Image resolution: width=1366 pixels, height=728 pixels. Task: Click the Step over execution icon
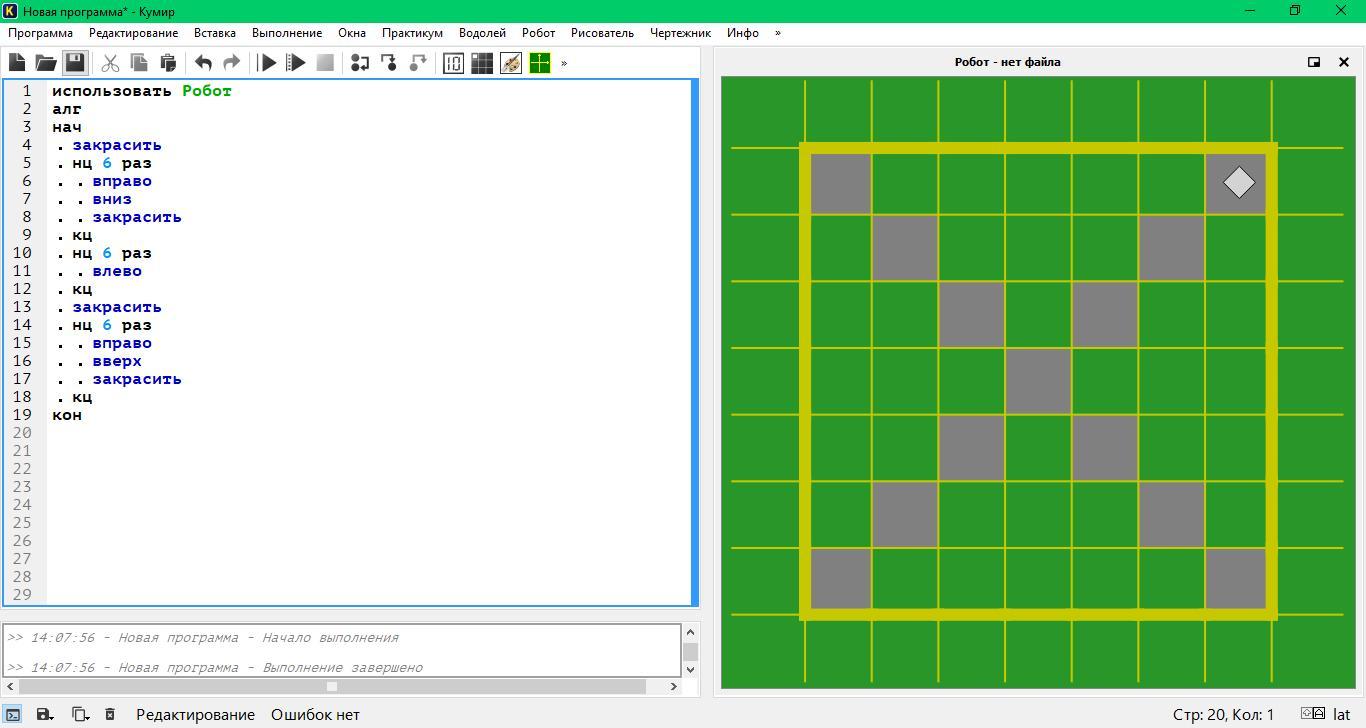[x=360, y=63]
